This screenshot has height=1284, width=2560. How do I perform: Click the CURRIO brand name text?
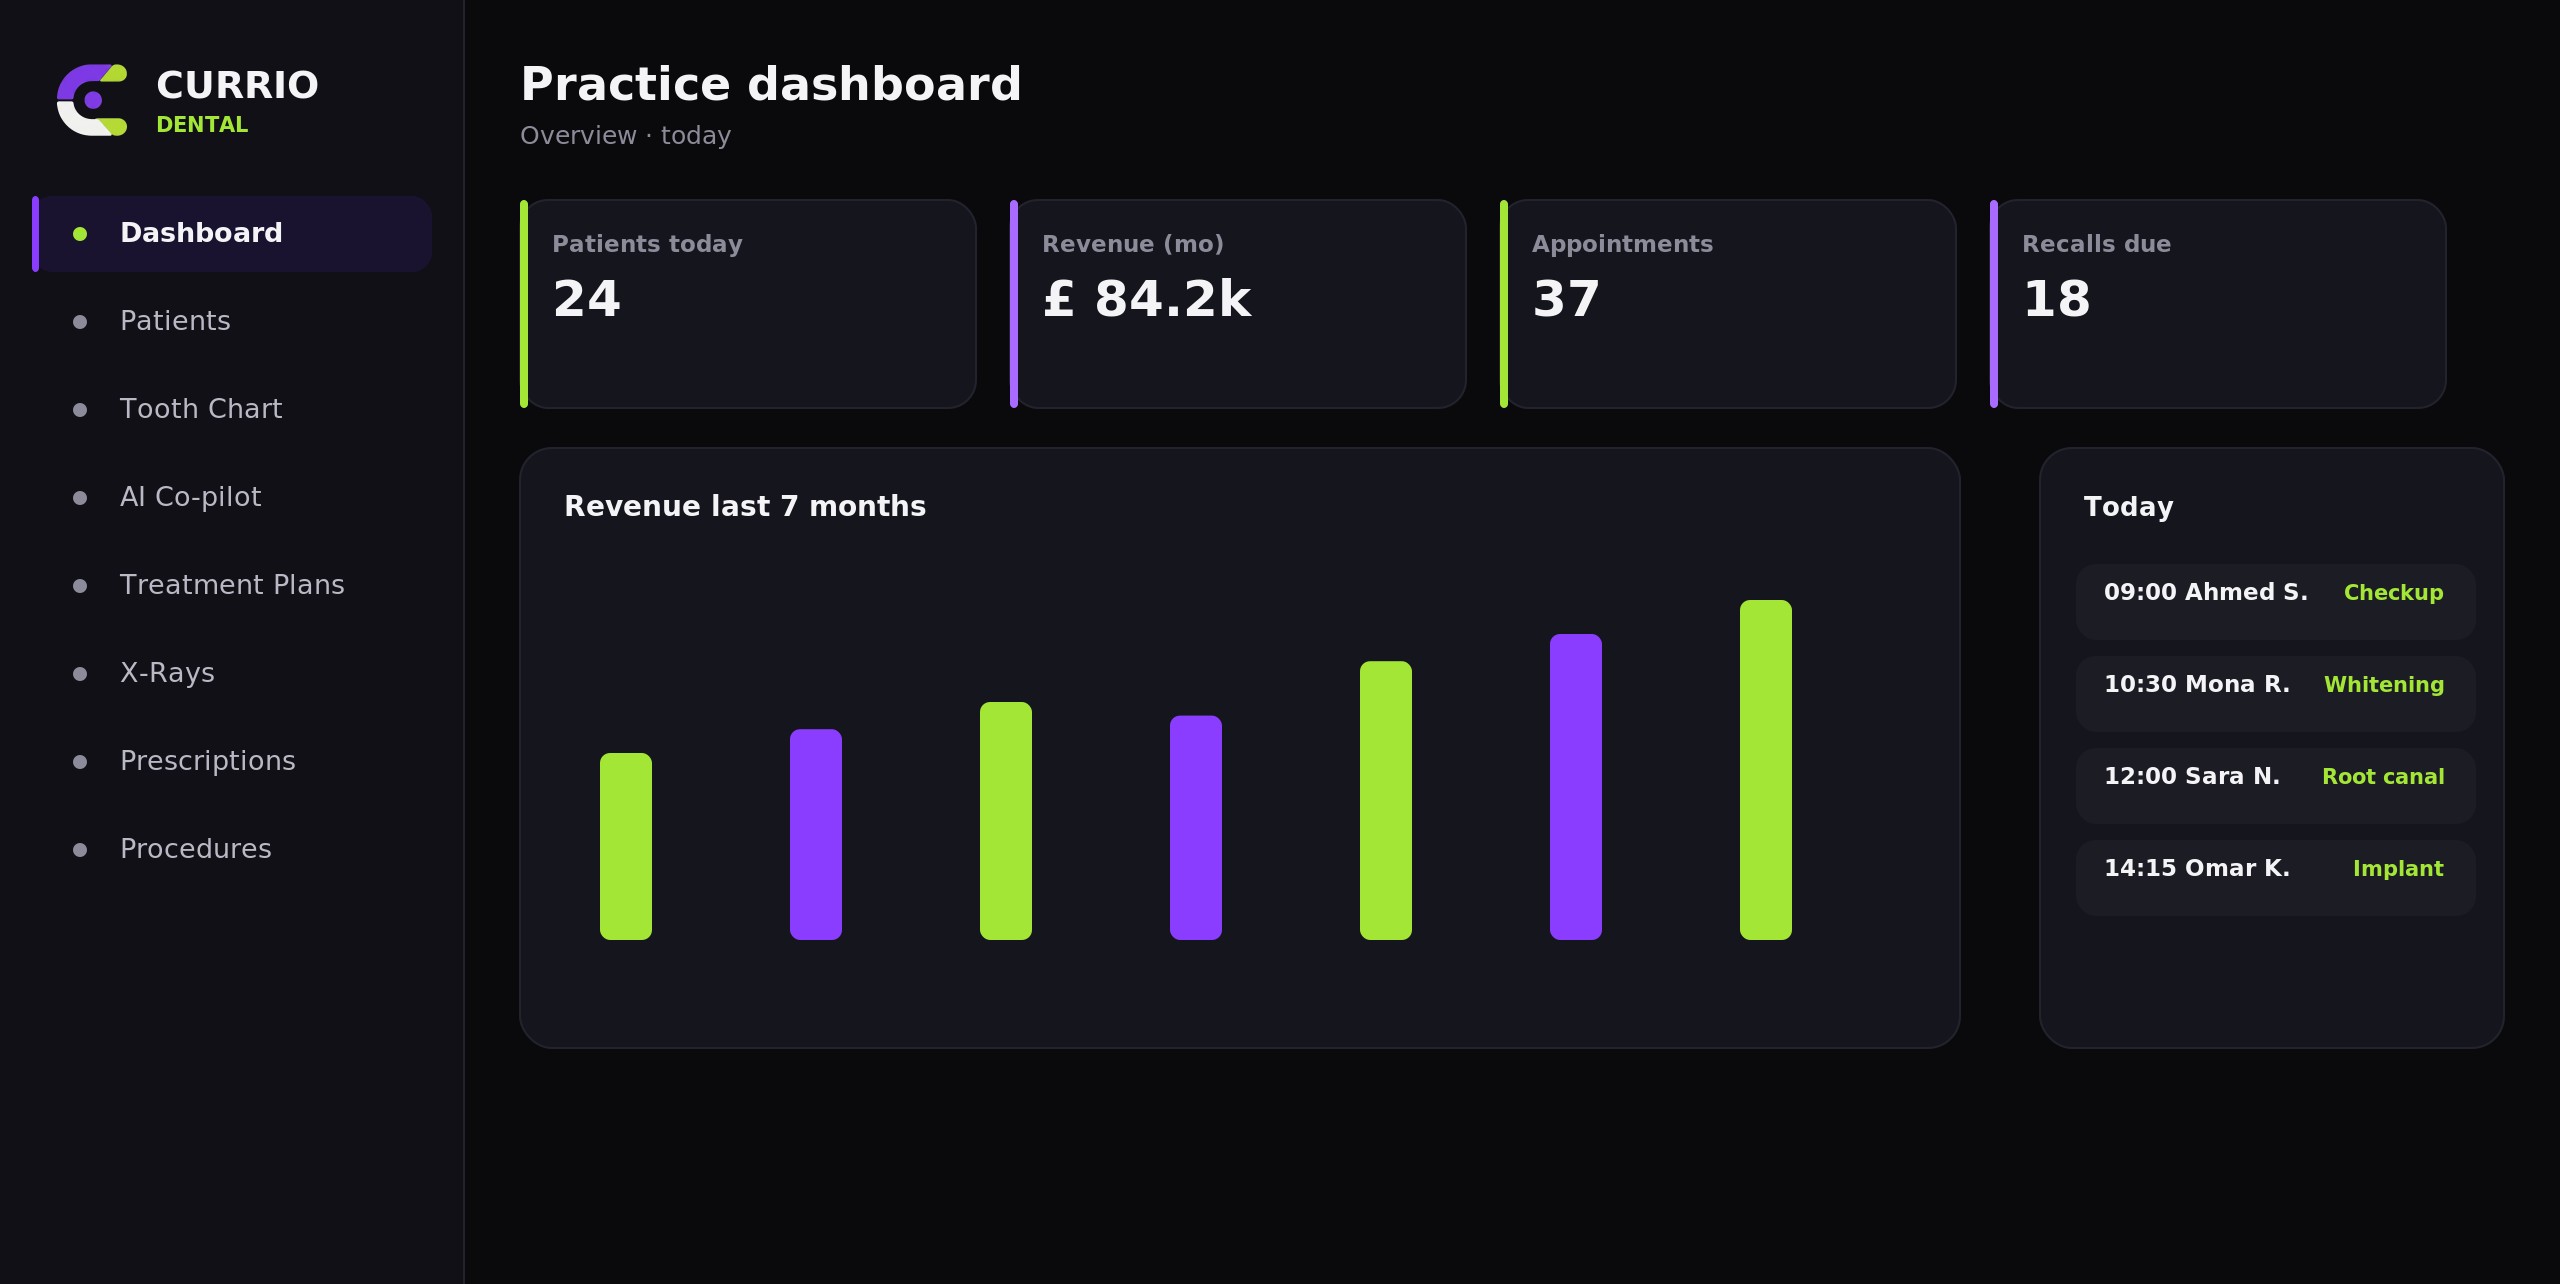237,86
